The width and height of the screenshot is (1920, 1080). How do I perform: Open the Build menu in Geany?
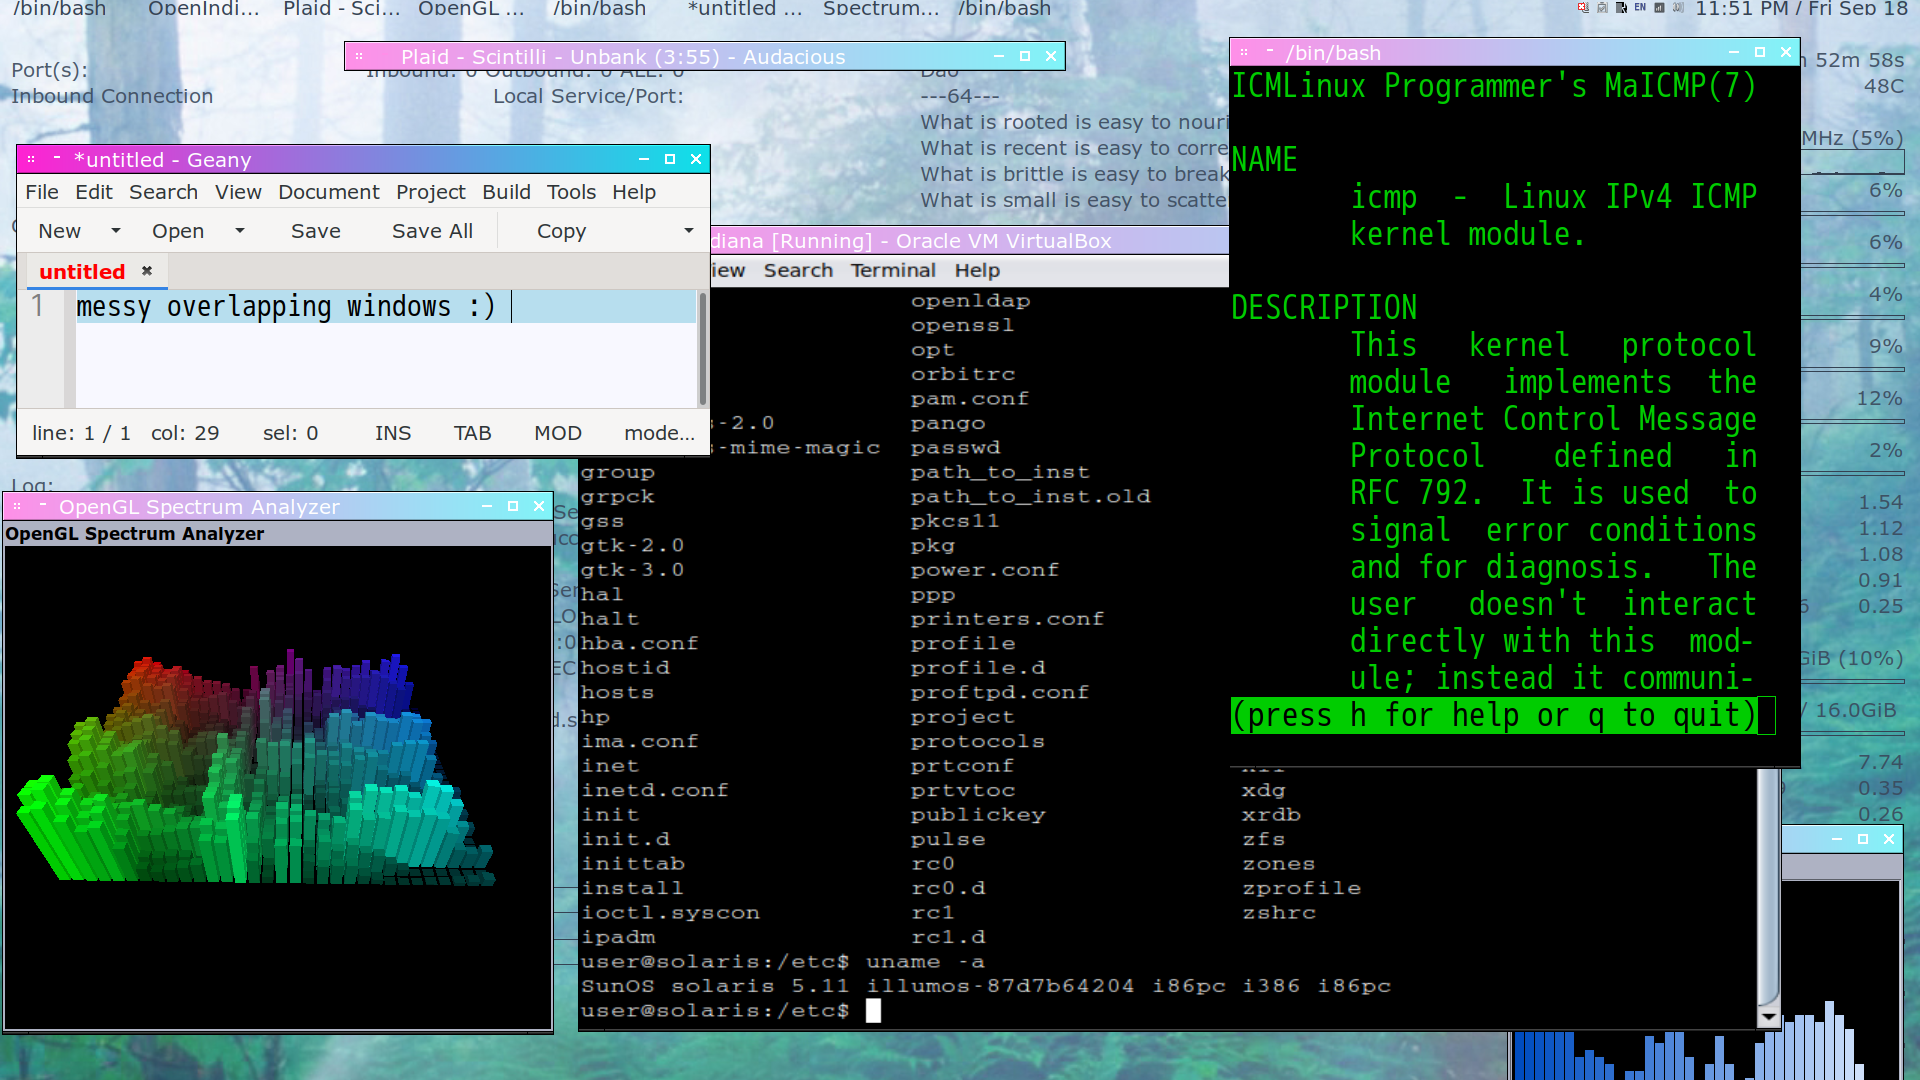(x=506, y=192)
